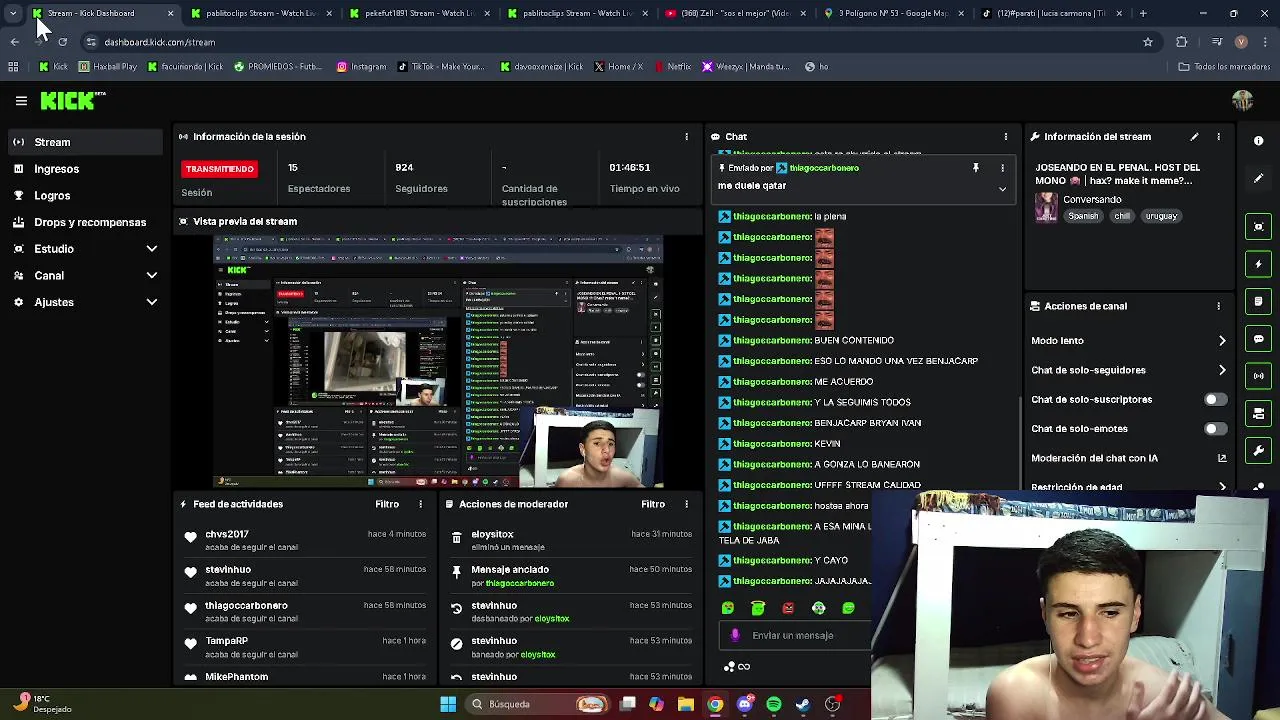Viewport: 1280px width, 720px height.
Task: Click the points infinity icon below chat input
Action: (737, 667)
